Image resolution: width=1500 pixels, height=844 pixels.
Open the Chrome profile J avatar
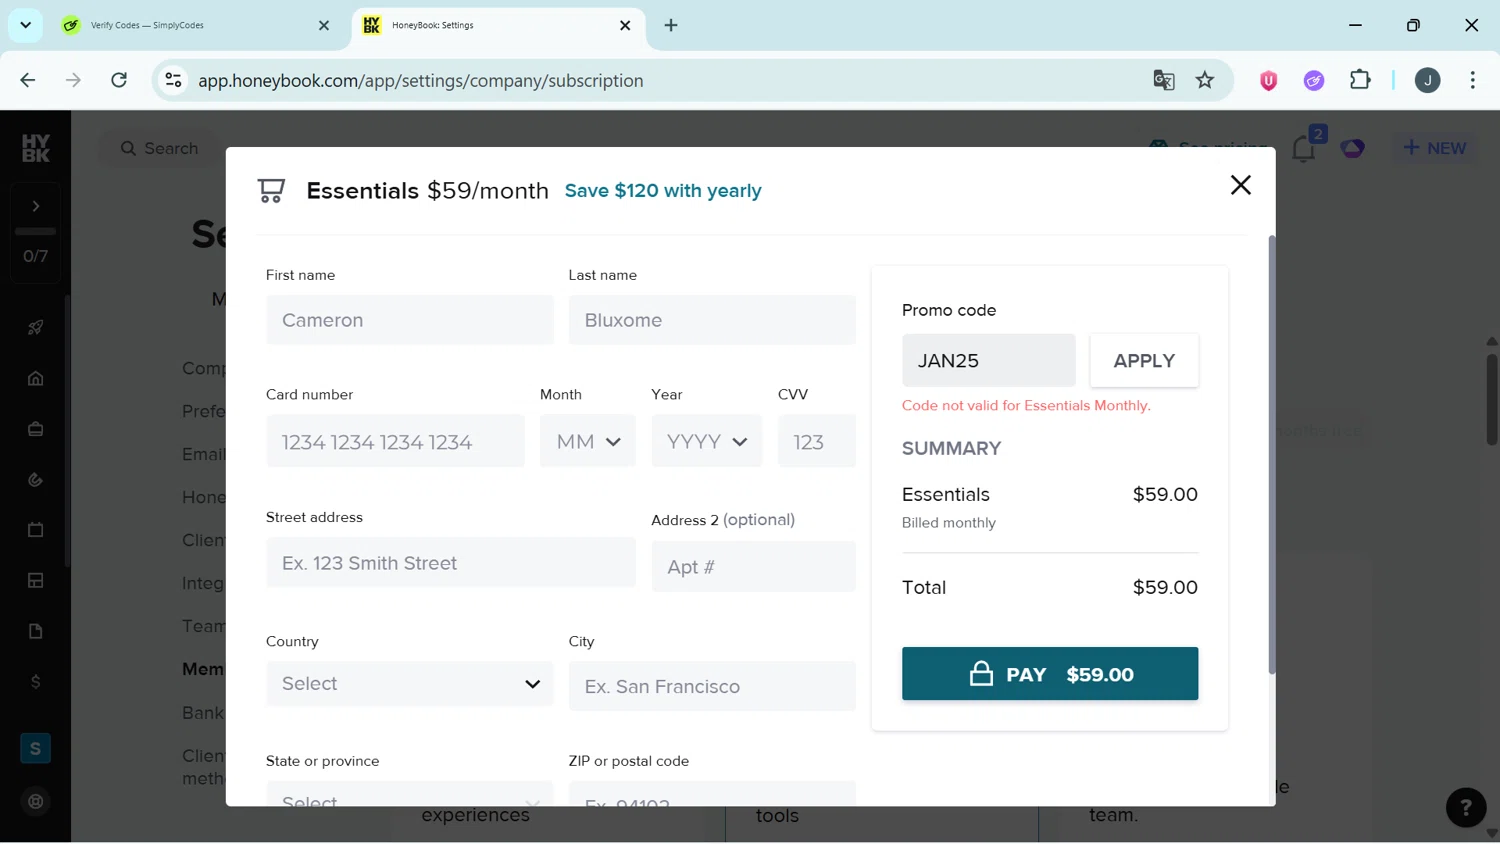1428,80
